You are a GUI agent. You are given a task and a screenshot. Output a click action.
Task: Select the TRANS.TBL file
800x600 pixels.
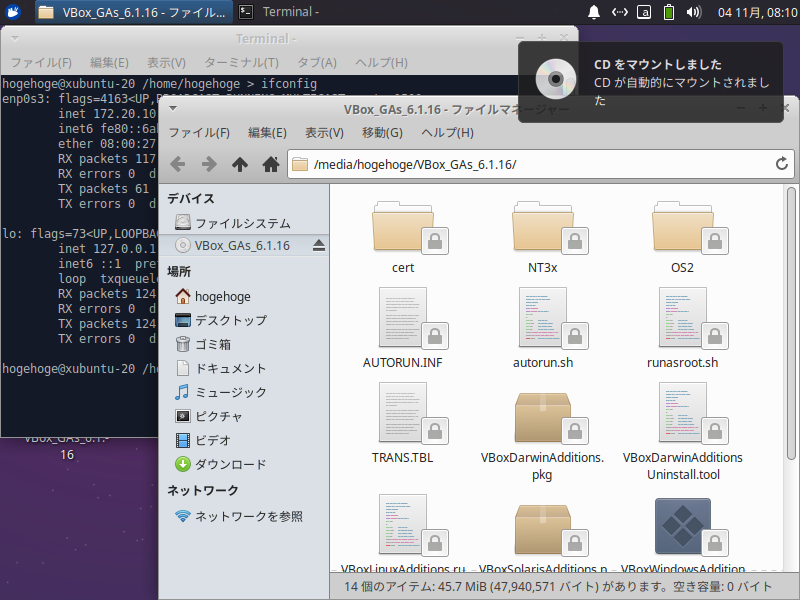coord(403,423)
